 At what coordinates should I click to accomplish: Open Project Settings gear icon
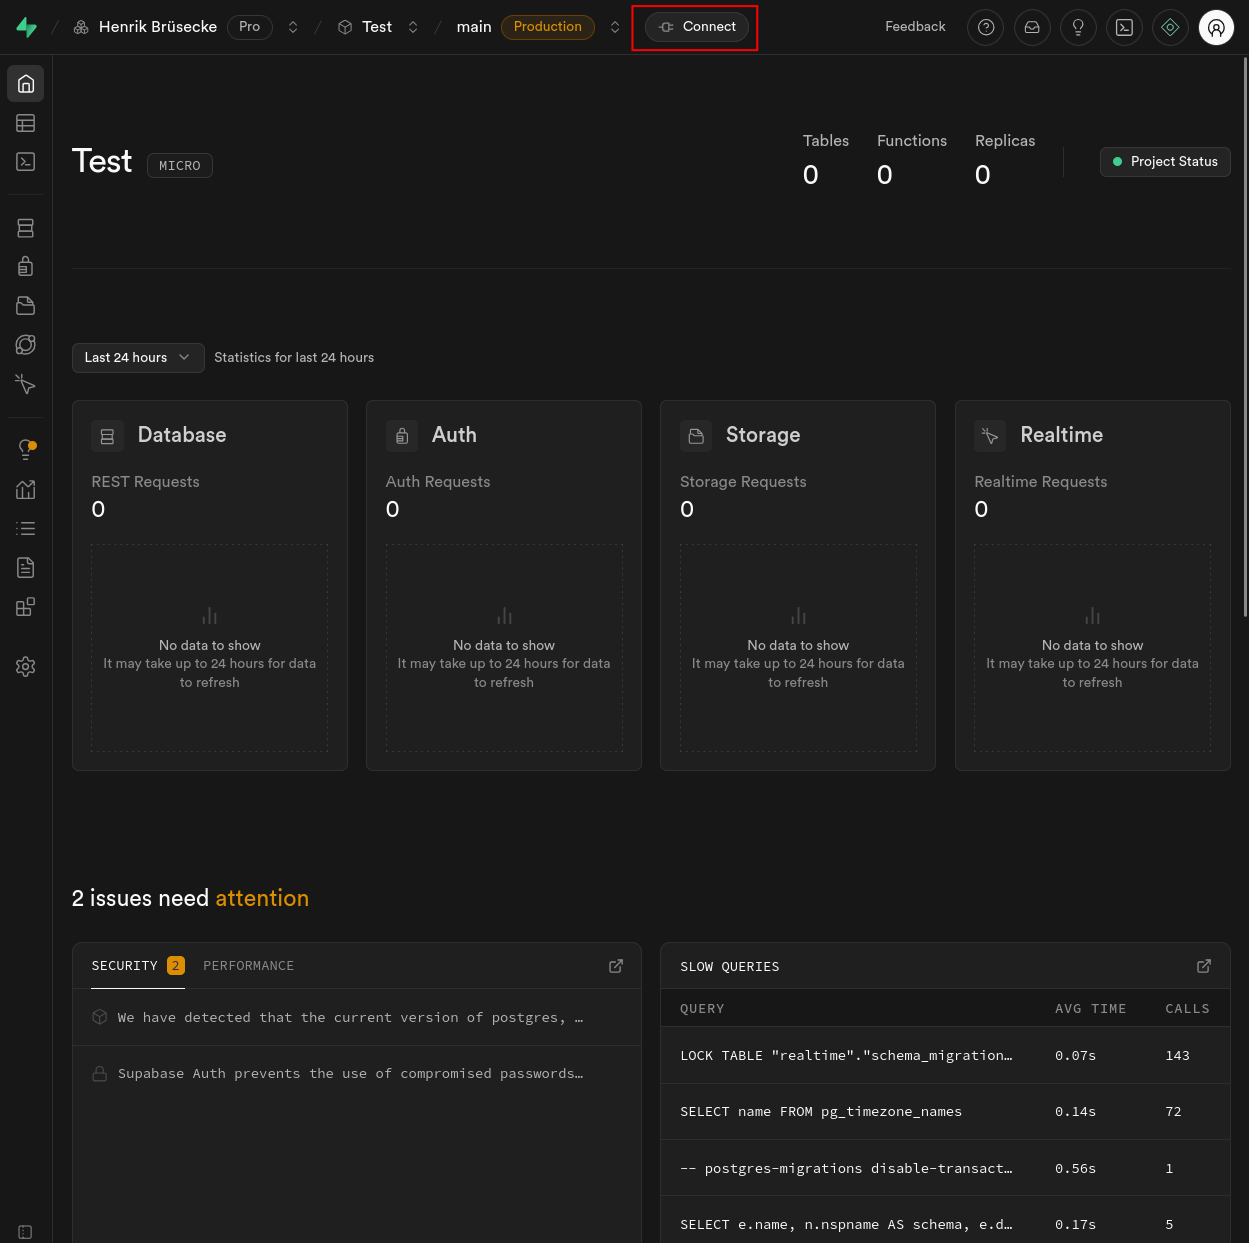26,667
